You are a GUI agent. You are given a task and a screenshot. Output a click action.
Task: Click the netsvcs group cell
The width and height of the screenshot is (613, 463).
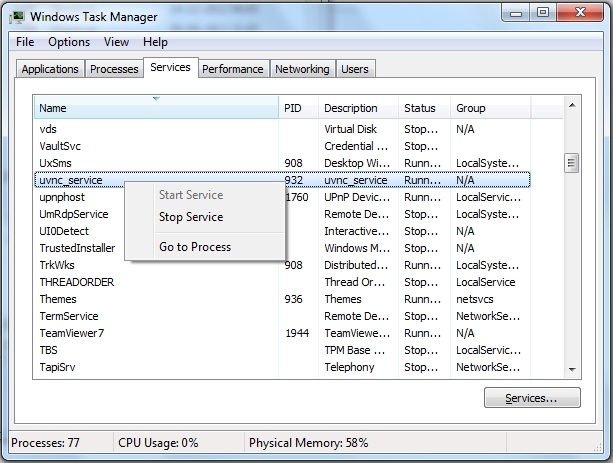475,299
